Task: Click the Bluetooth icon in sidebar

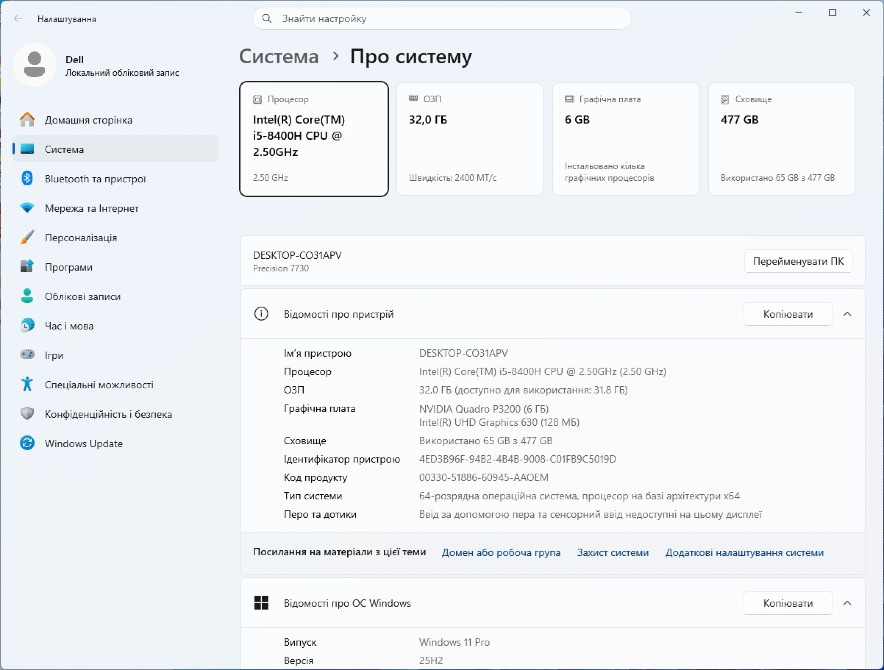Action: click(x=27, y=179)
